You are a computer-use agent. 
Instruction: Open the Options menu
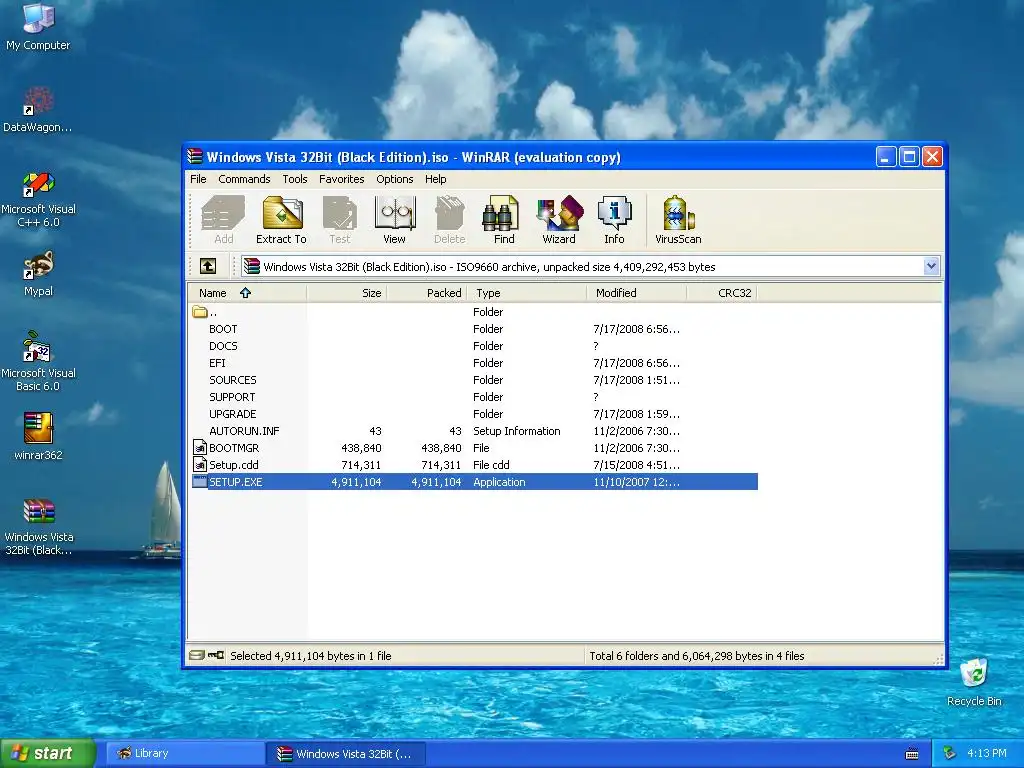pyautogui.click(x=394, y=179)
